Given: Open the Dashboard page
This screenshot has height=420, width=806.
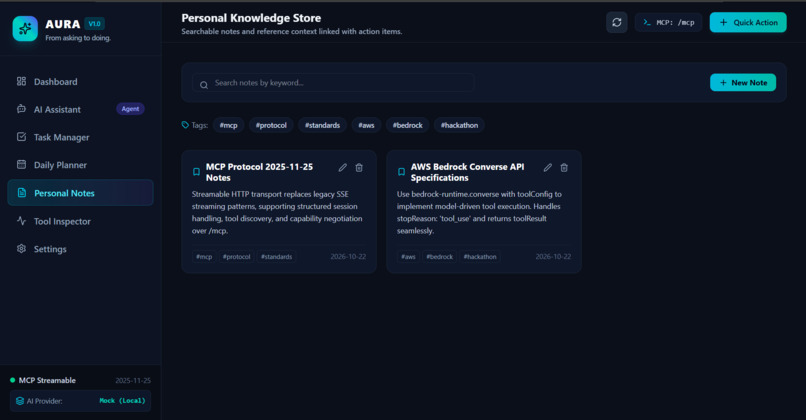Looking at the screenshot, I should coord(80,82).
